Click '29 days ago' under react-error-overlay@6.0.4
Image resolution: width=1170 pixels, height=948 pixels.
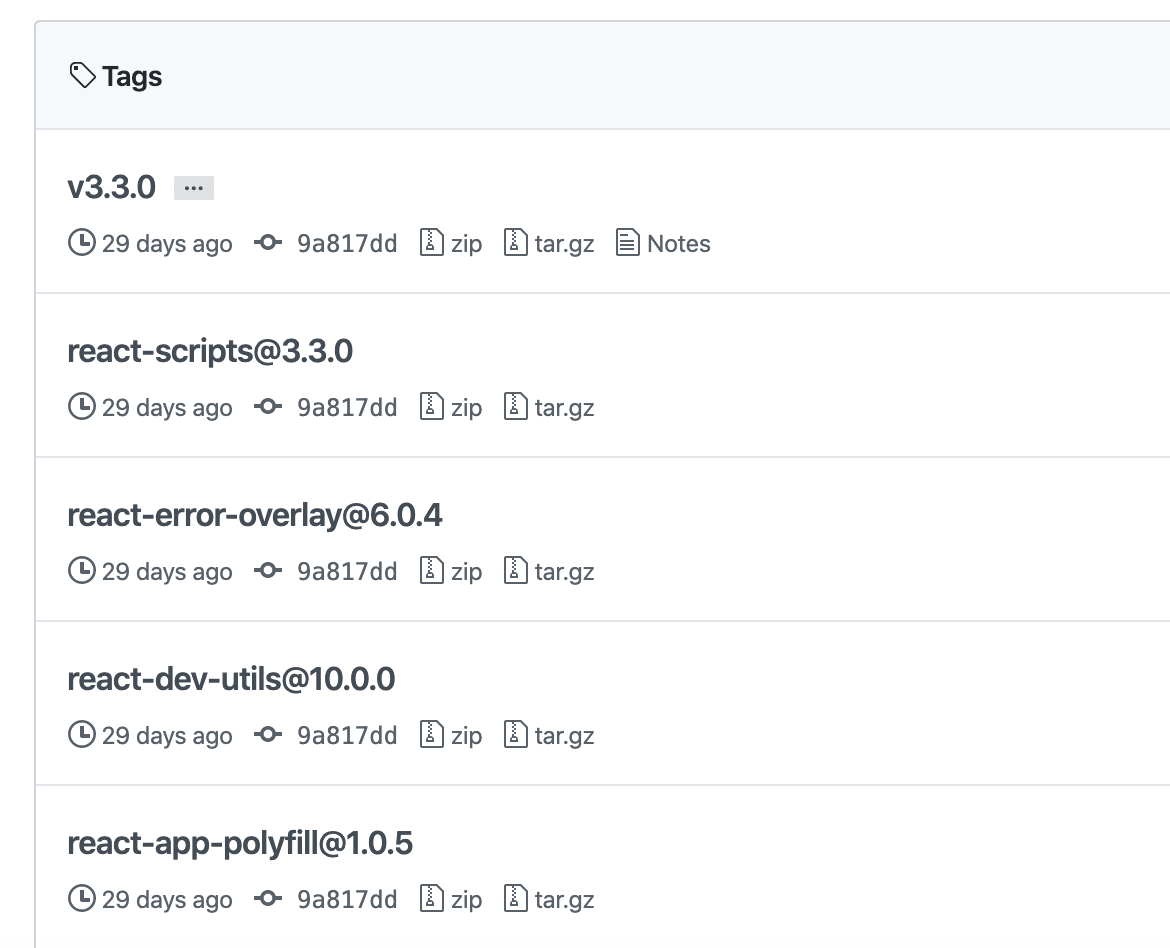(167, 573)
